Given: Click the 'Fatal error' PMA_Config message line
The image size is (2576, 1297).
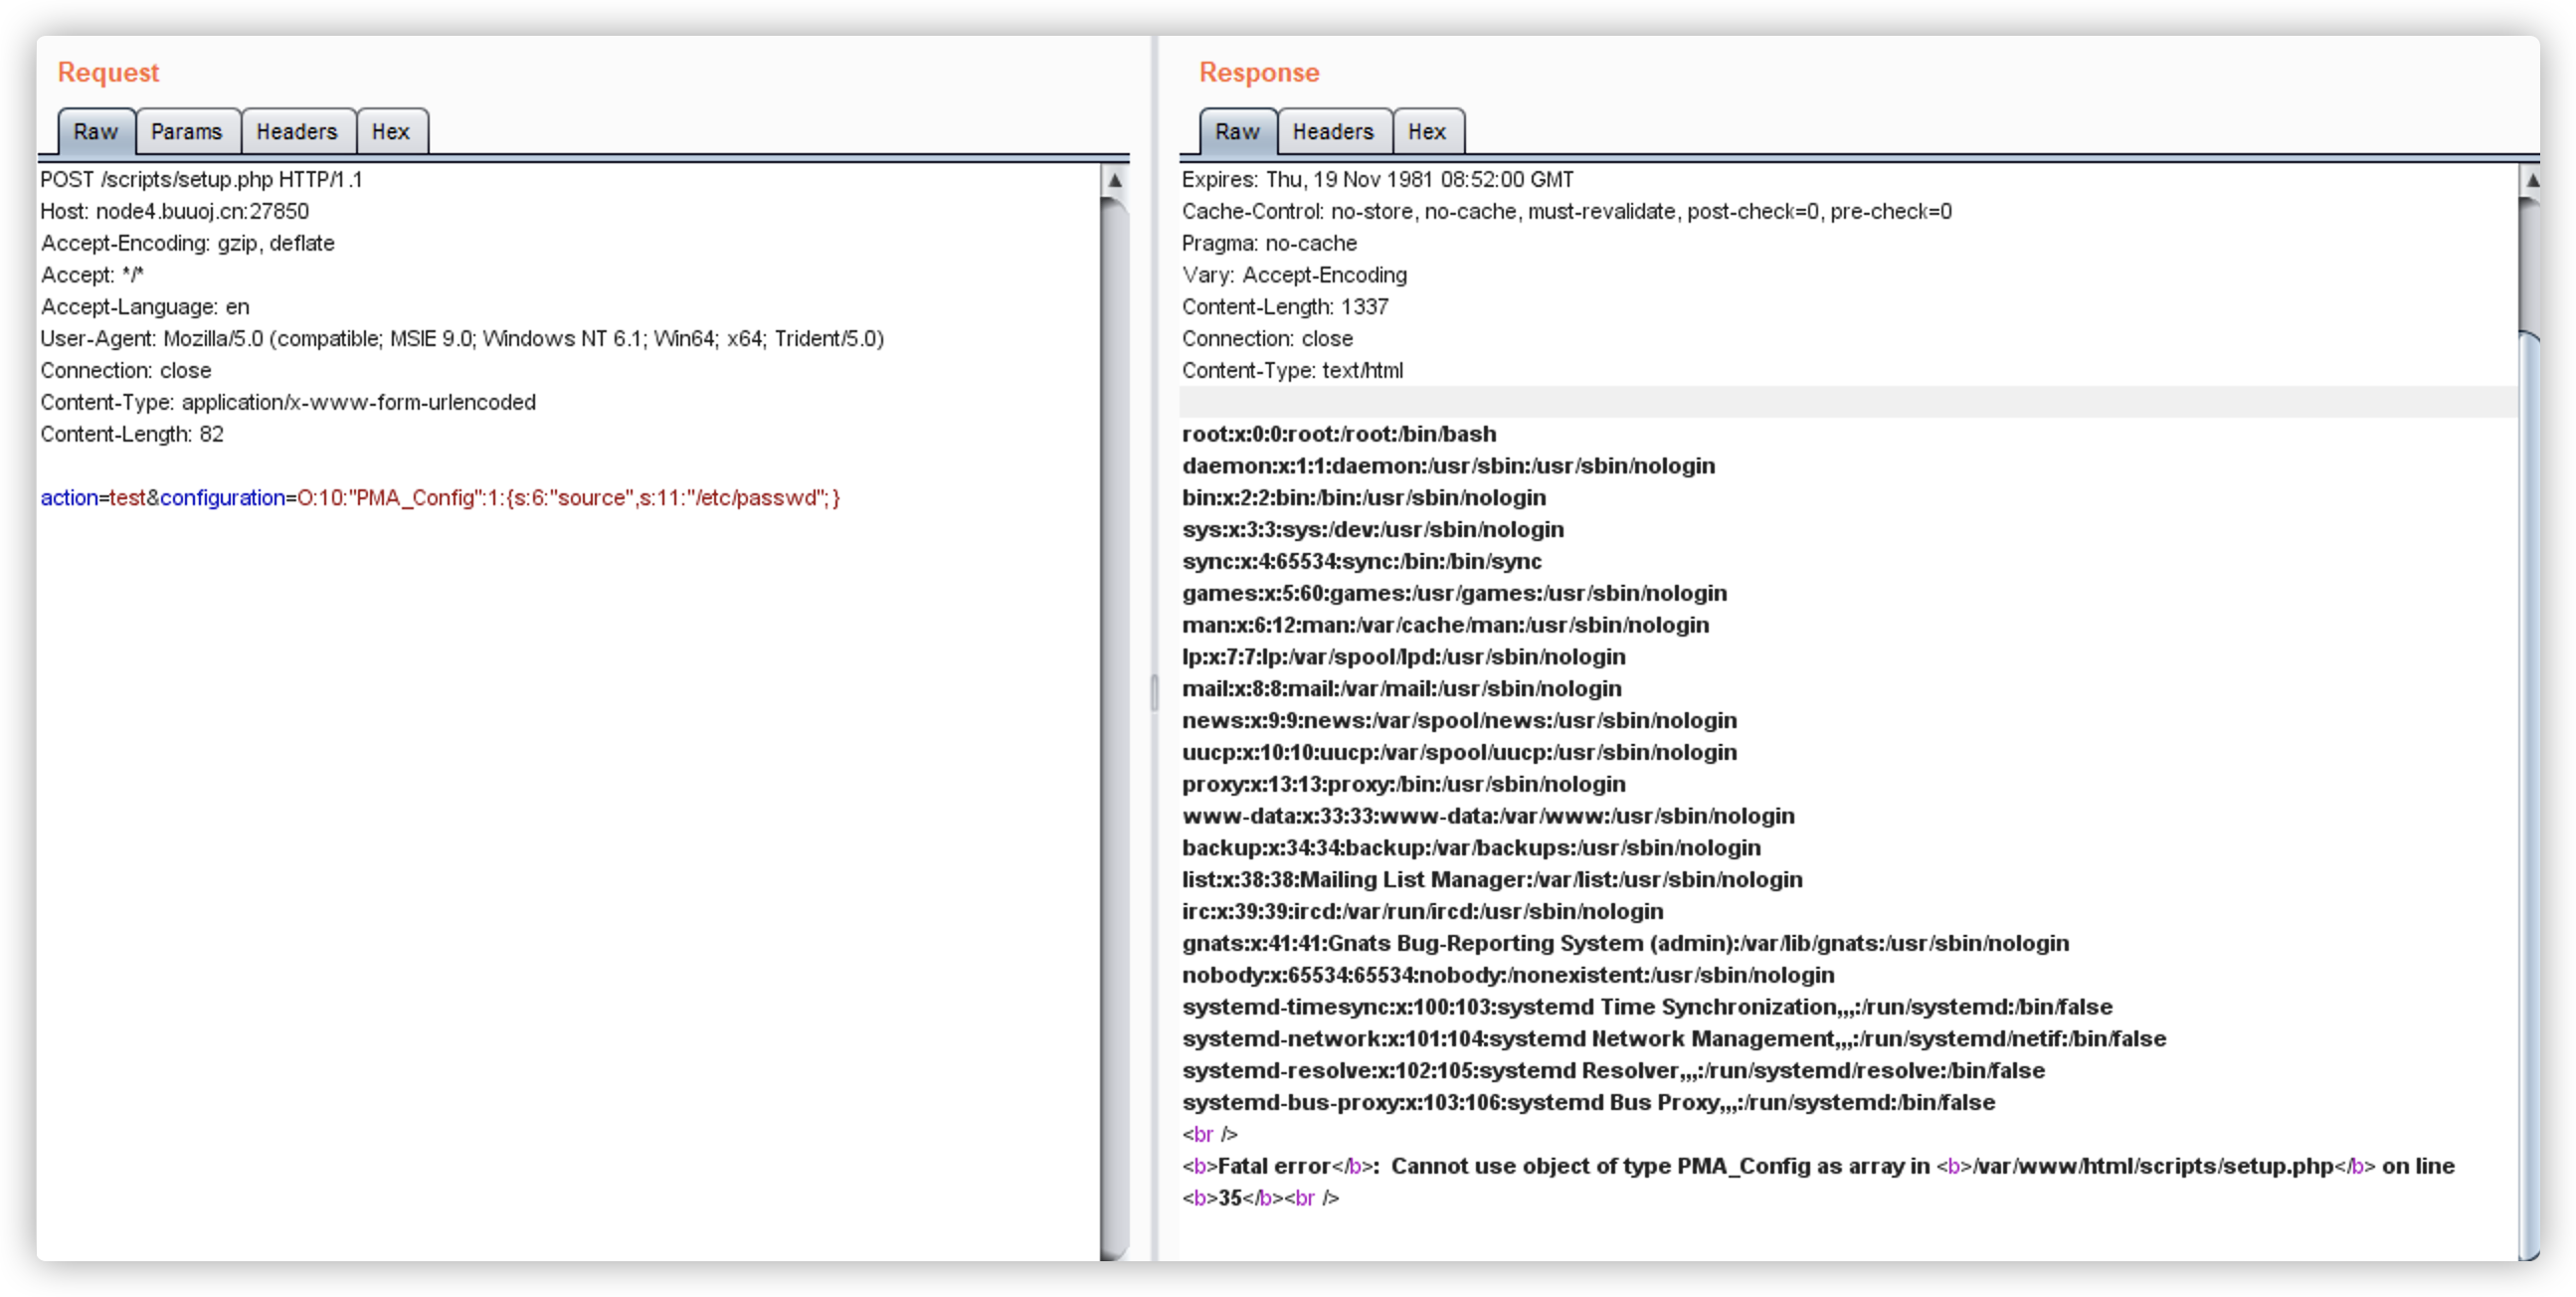Looking at the screenshot, I should pos(1819,1167).
